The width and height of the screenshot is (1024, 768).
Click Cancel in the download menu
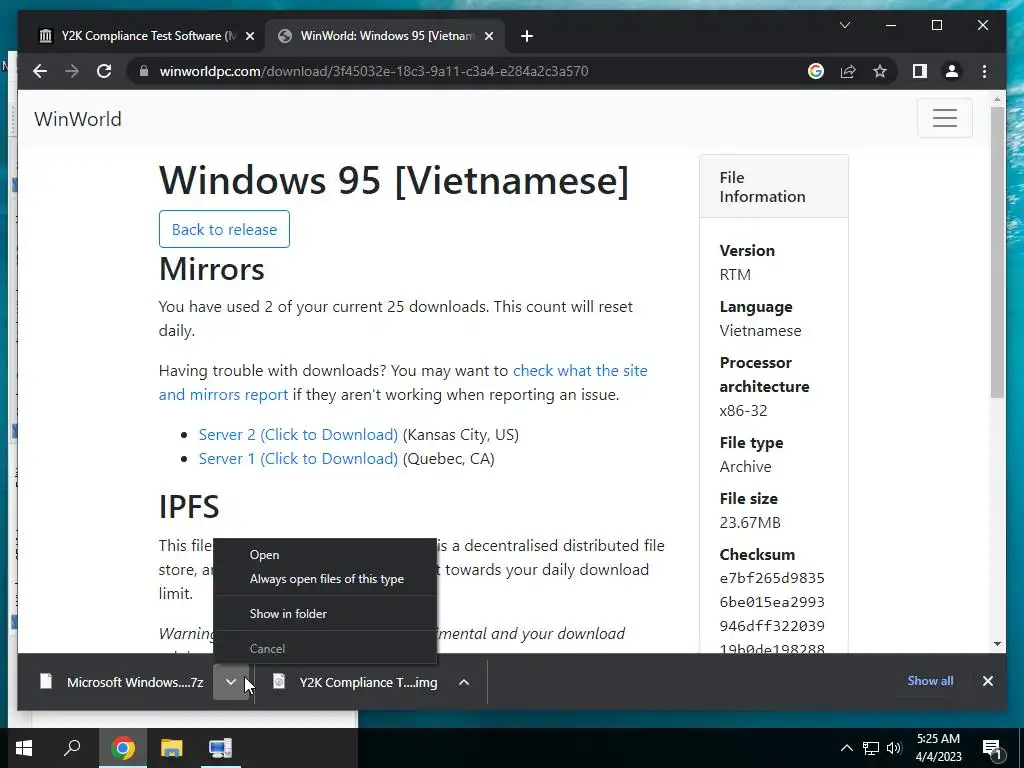coord(325,648)
